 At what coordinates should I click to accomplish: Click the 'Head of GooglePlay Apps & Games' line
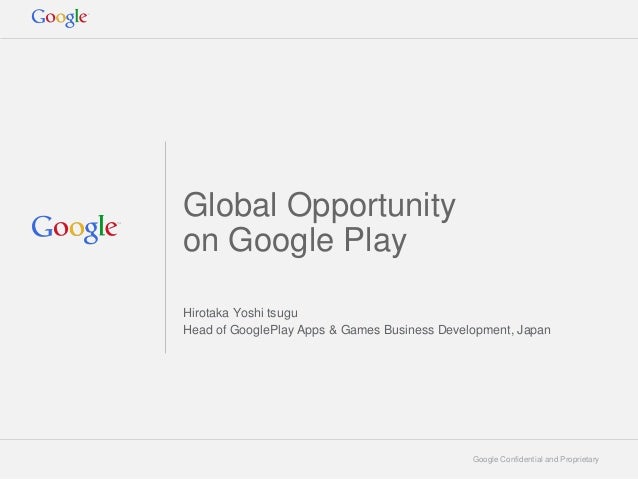point(367,330)
